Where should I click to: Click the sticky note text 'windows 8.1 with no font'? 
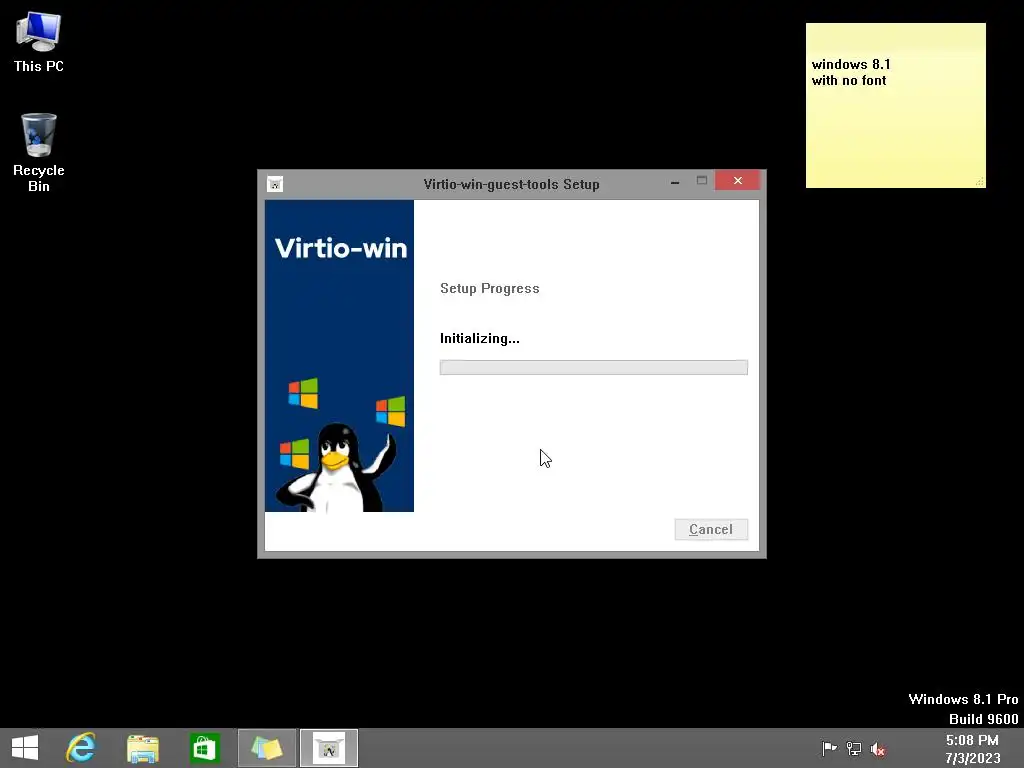pyautogui.click(x=851, y=72)
